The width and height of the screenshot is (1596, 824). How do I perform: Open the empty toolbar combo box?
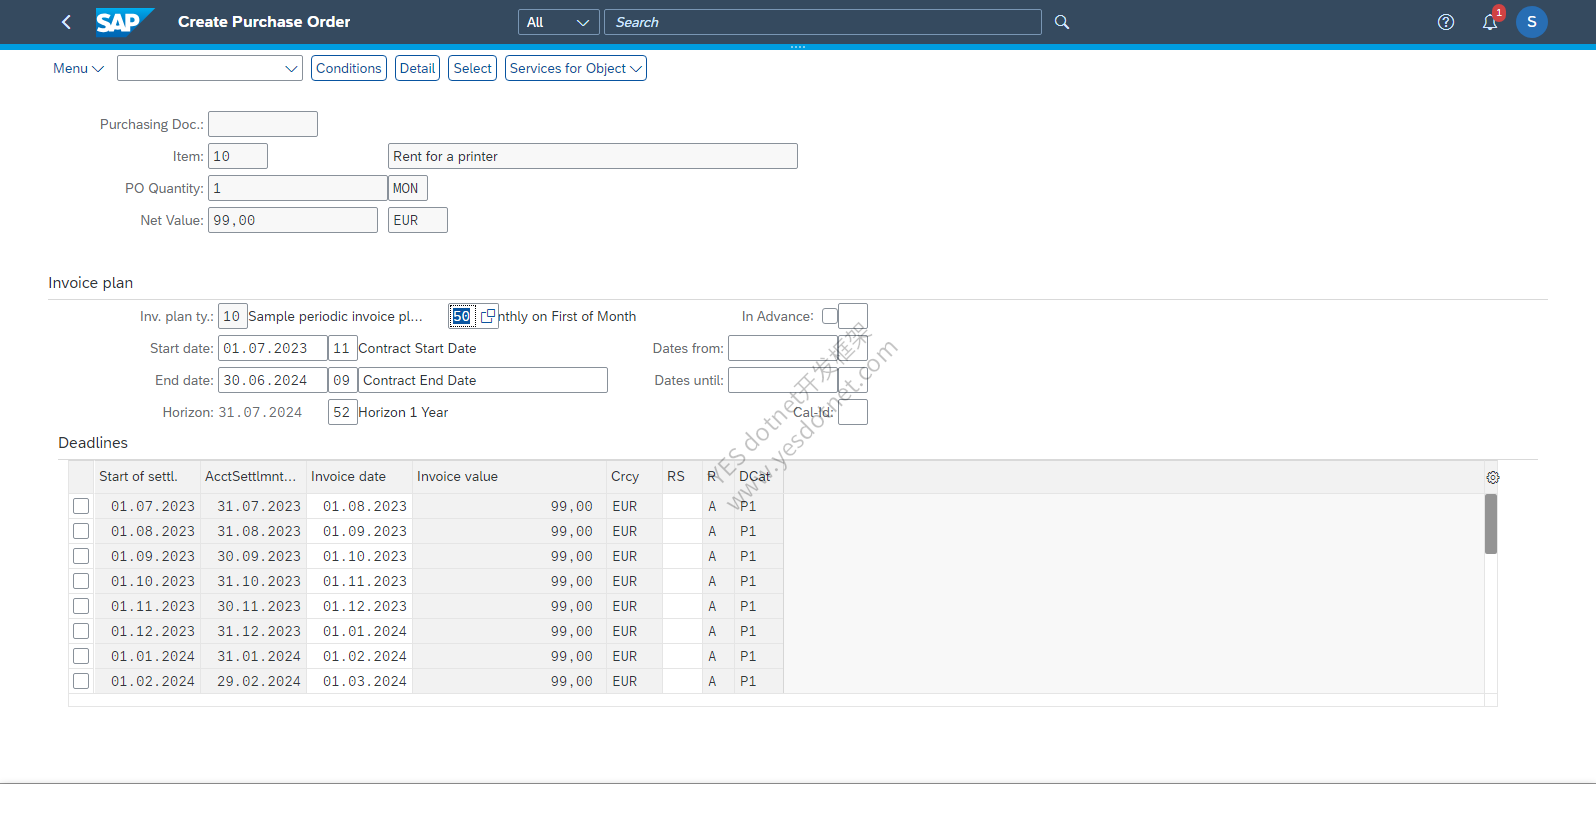tap(210, 68)
